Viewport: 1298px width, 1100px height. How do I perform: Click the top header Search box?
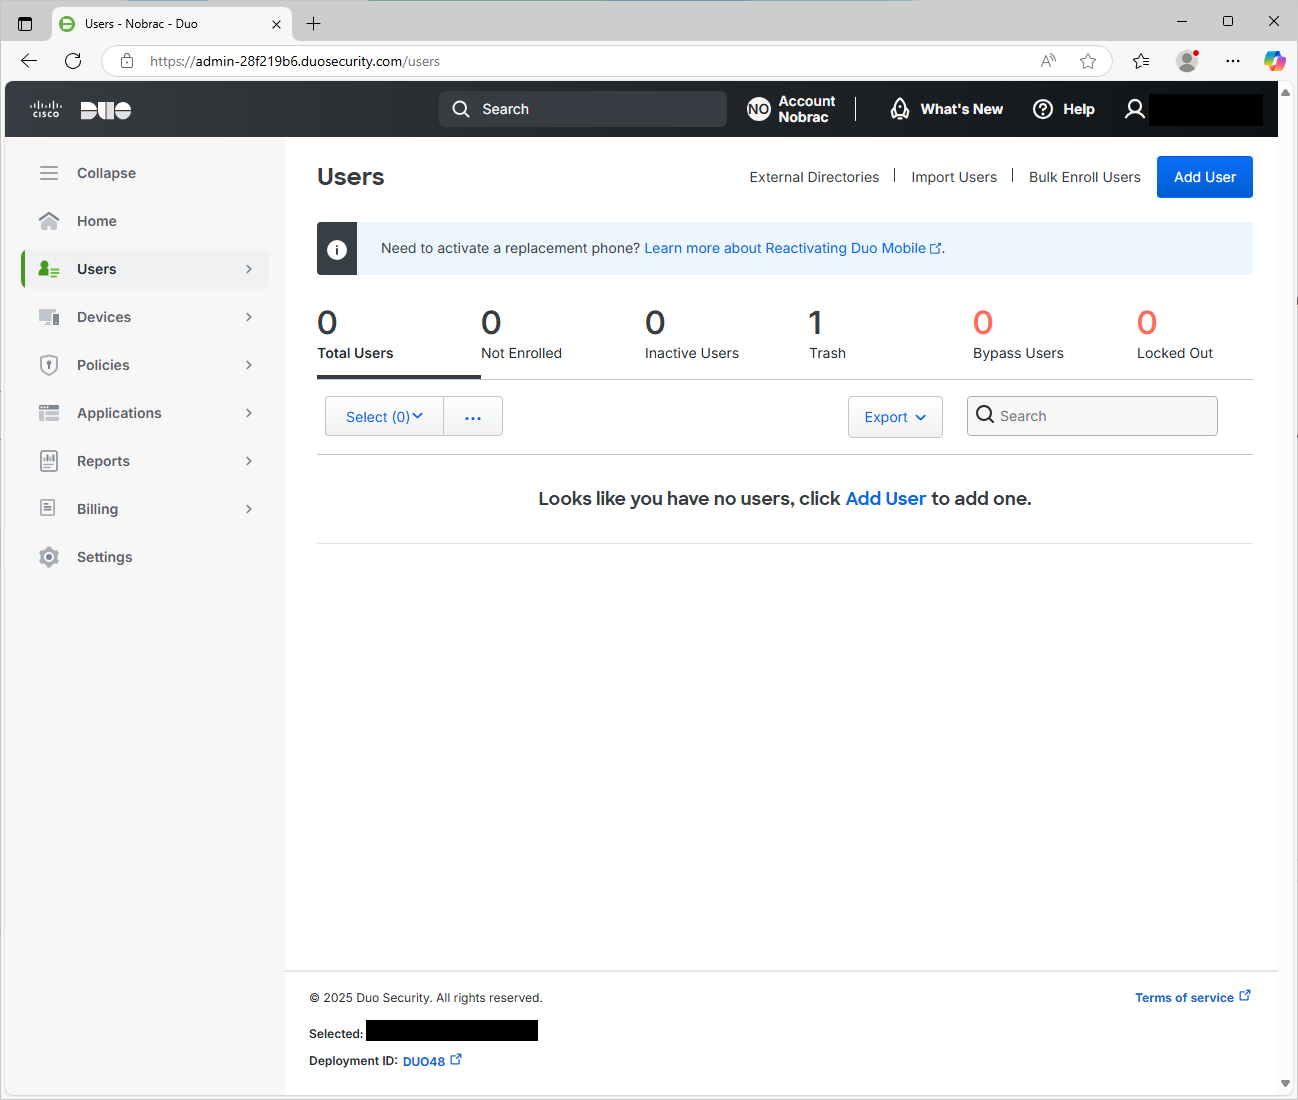[583, 109]
